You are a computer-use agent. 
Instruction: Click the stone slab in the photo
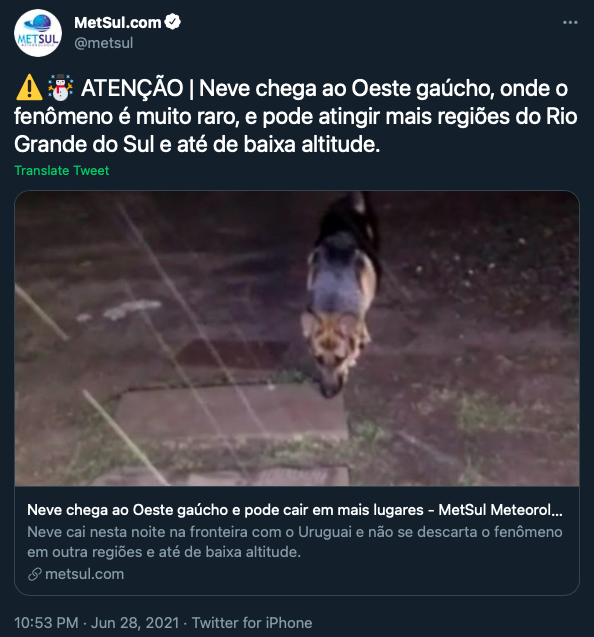click(x=232, y=410)
